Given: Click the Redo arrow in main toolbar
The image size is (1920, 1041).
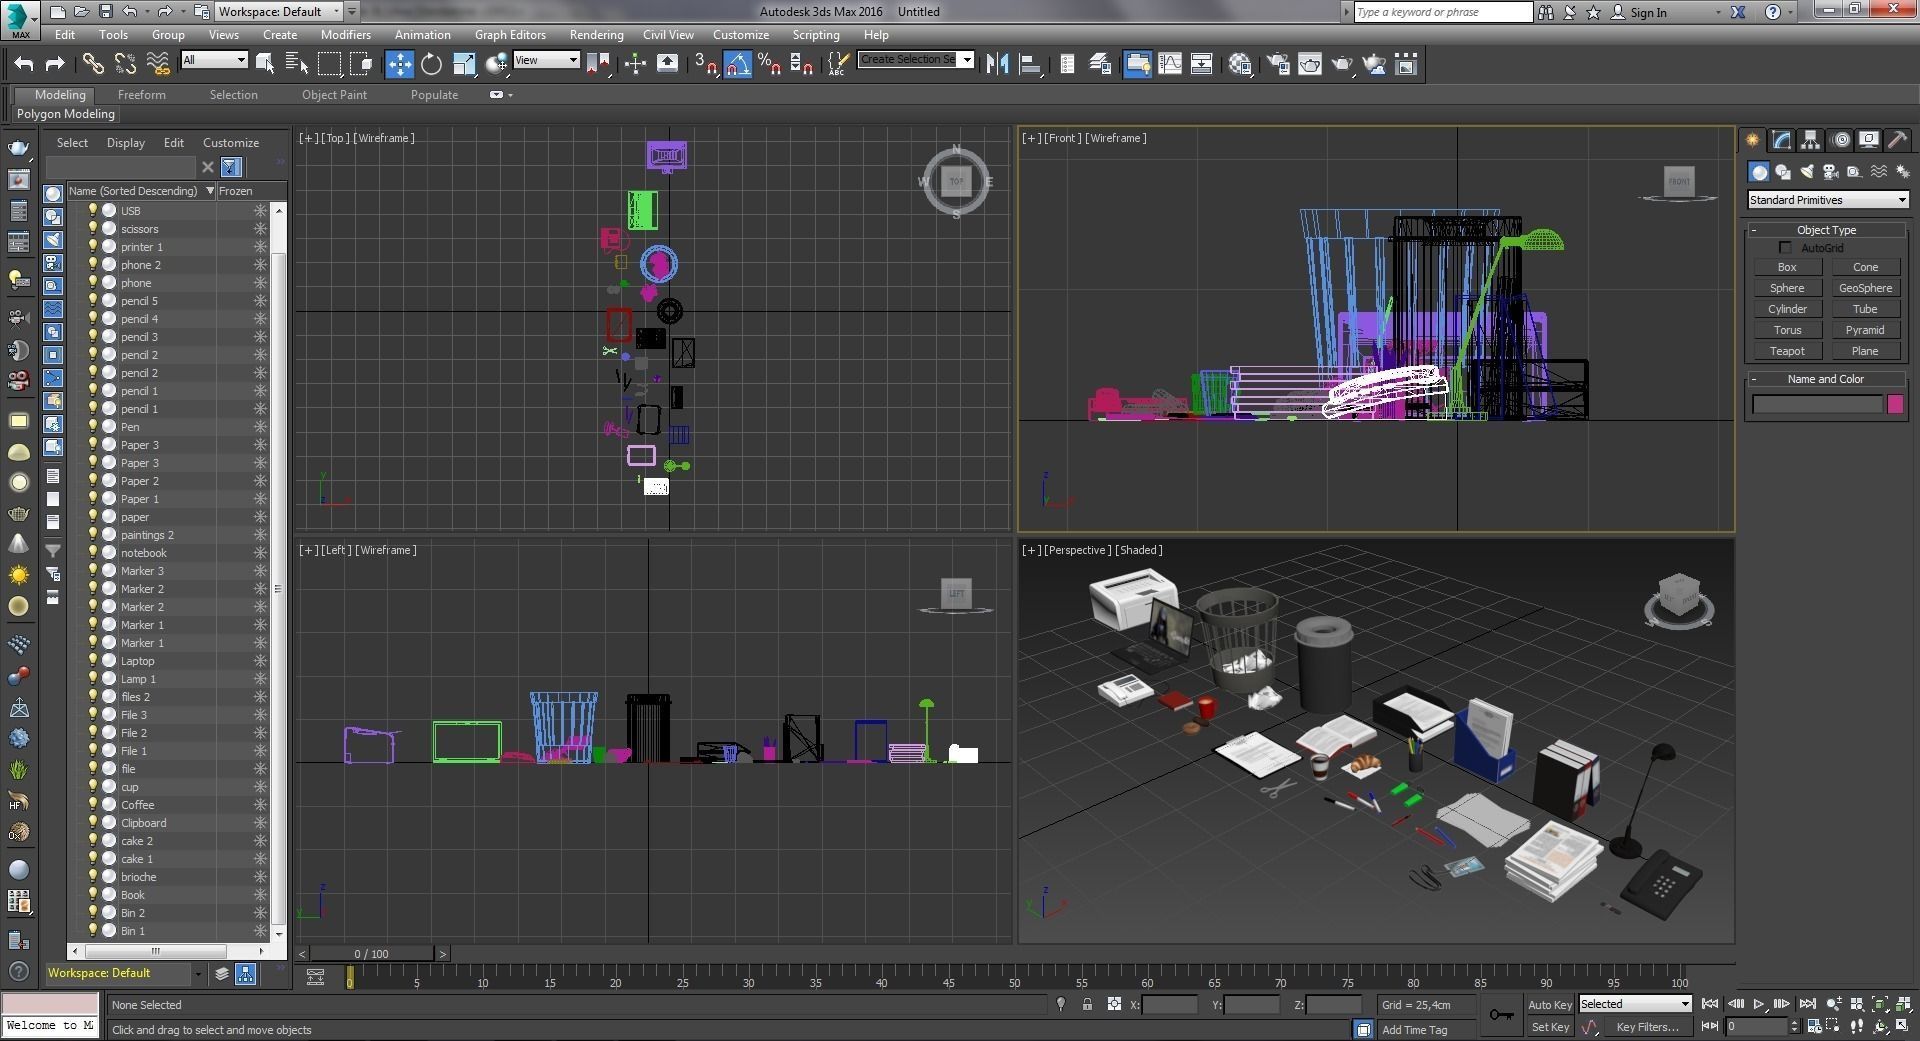Looking at the screenshot, I should point(55,64).
